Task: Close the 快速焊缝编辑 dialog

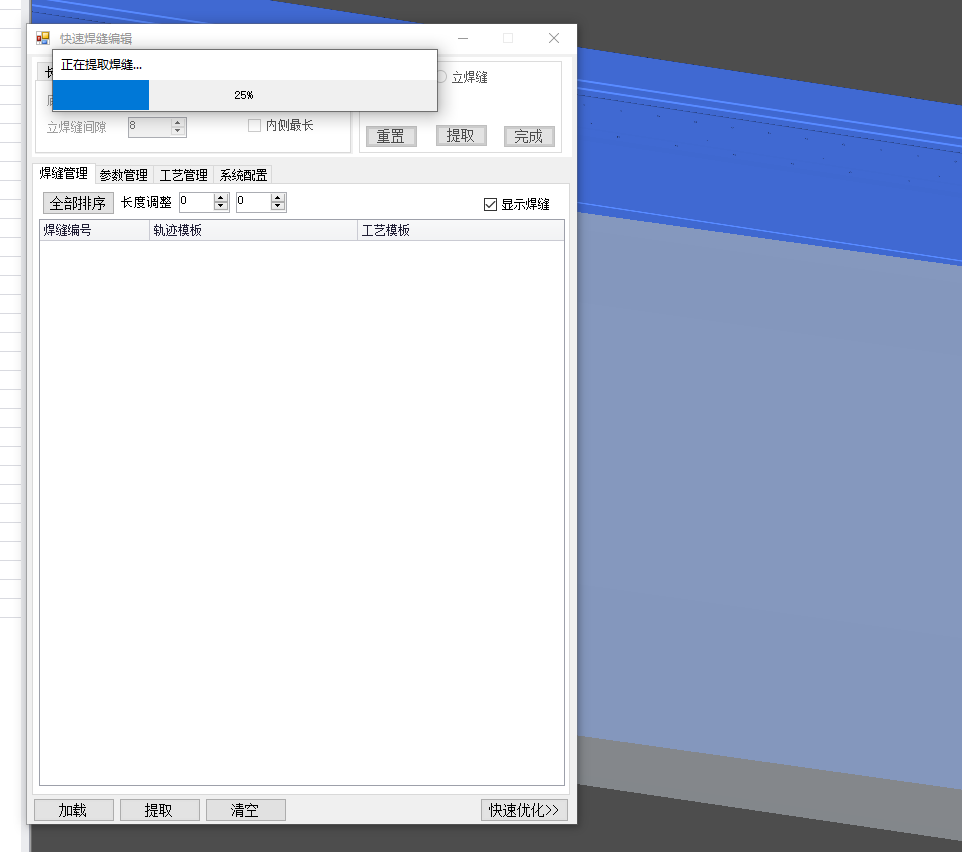Action: click(x=553, y=38)
